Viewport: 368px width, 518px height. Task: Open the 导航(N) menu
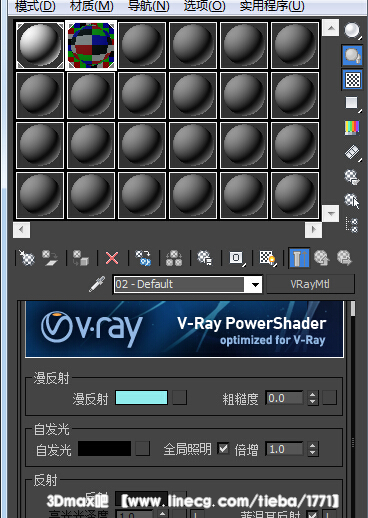click(x=149, y=6)
